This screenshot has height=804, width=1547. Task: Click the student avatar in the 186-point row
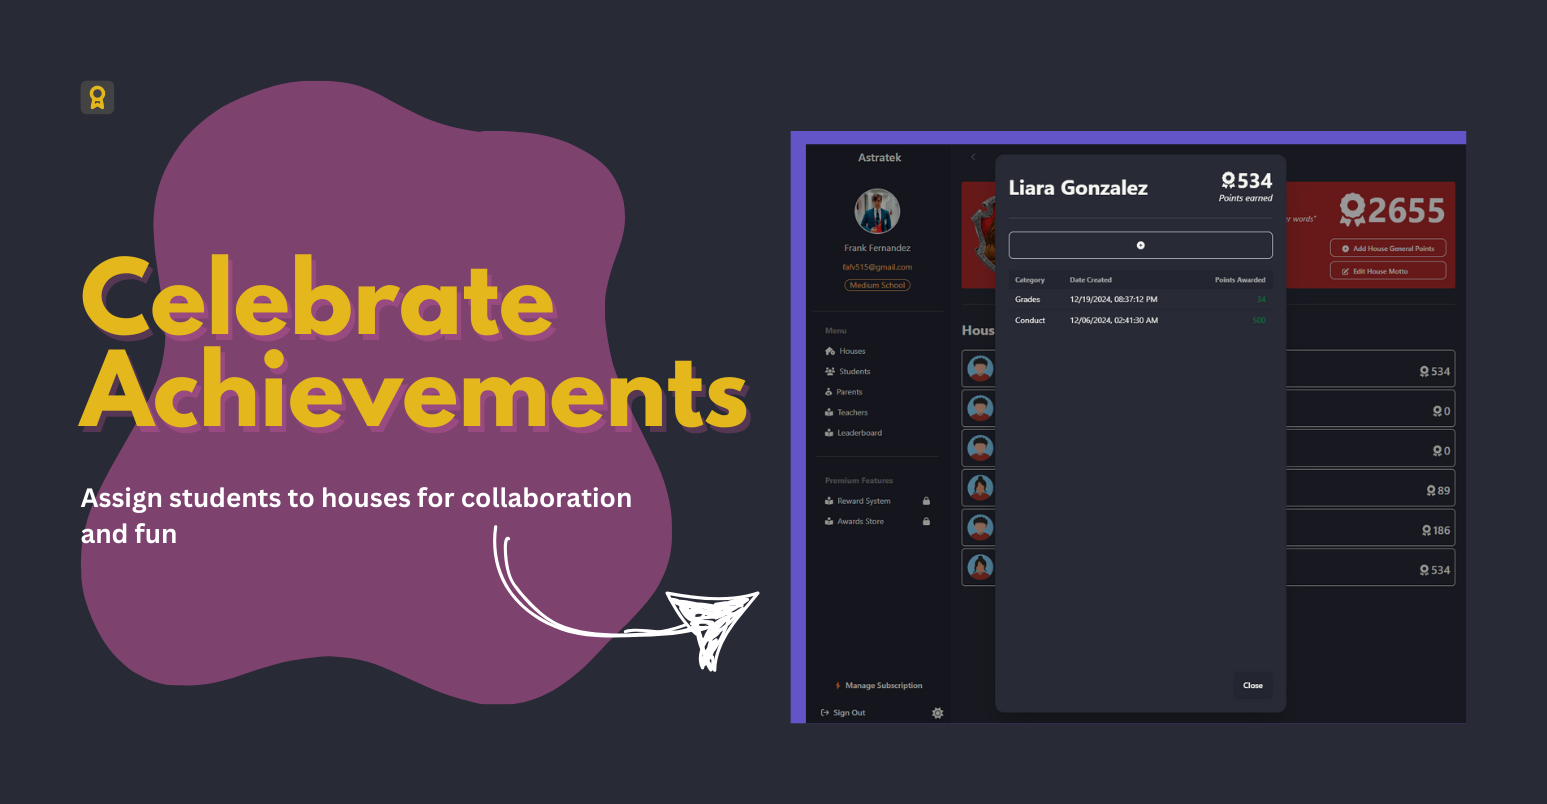[980, 528]
